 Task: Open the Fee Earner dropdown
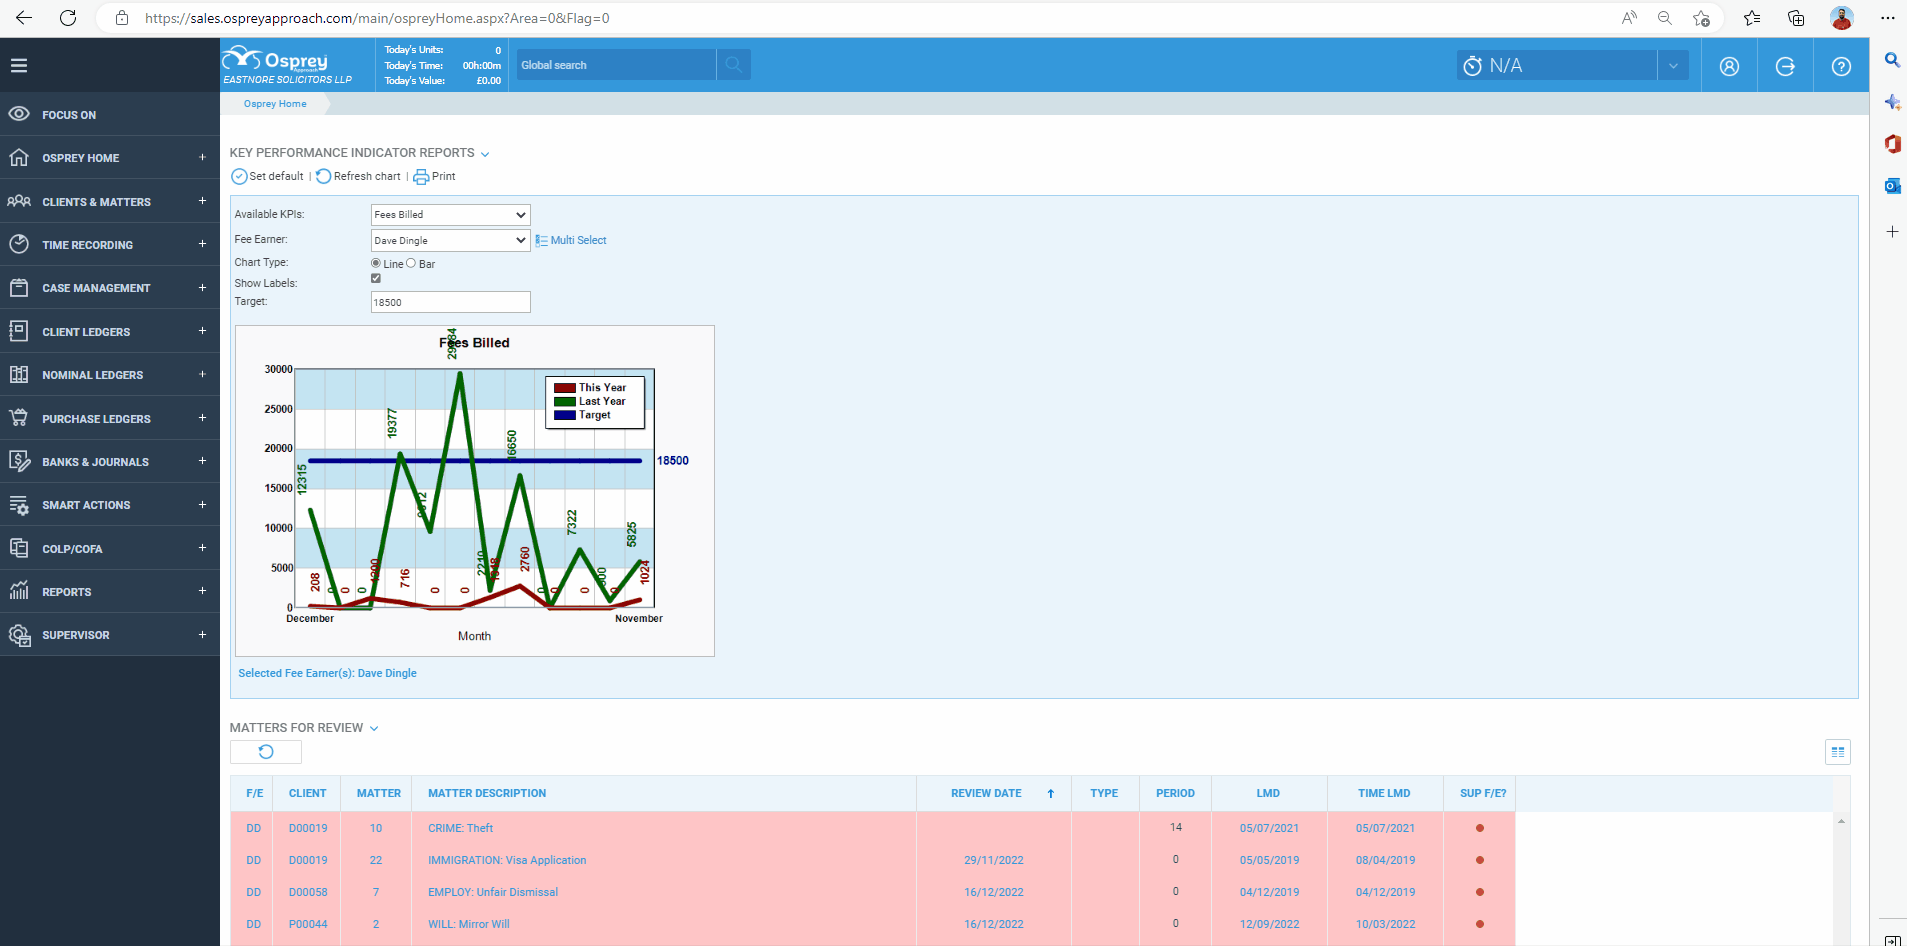pyautogui.click(x=449, y=240)
